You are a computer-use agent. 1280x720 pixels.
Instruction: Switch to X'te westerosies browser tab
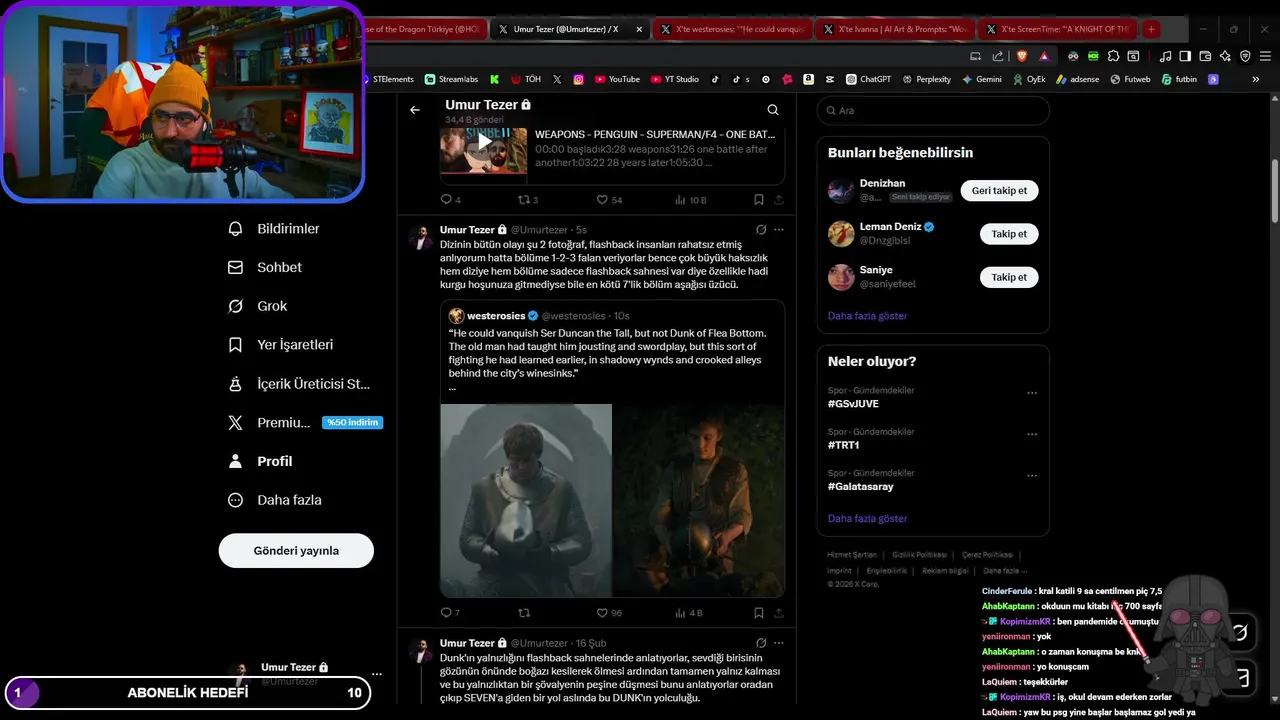731,29
